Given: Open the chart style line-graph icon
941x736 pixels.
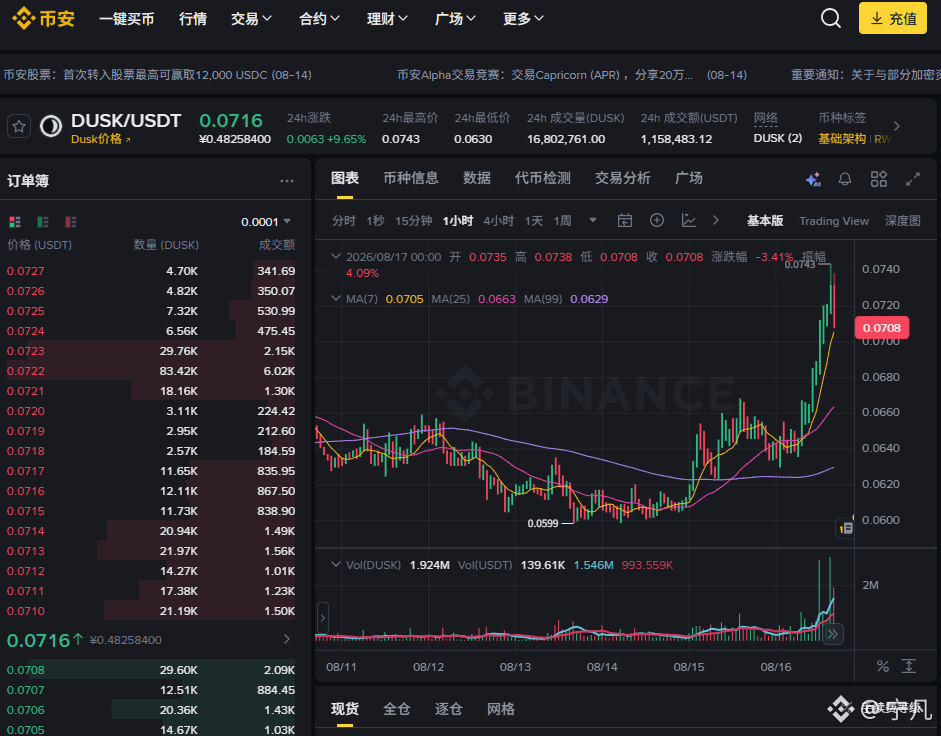Looking at the screenshot, I should [x=689, y=220].
